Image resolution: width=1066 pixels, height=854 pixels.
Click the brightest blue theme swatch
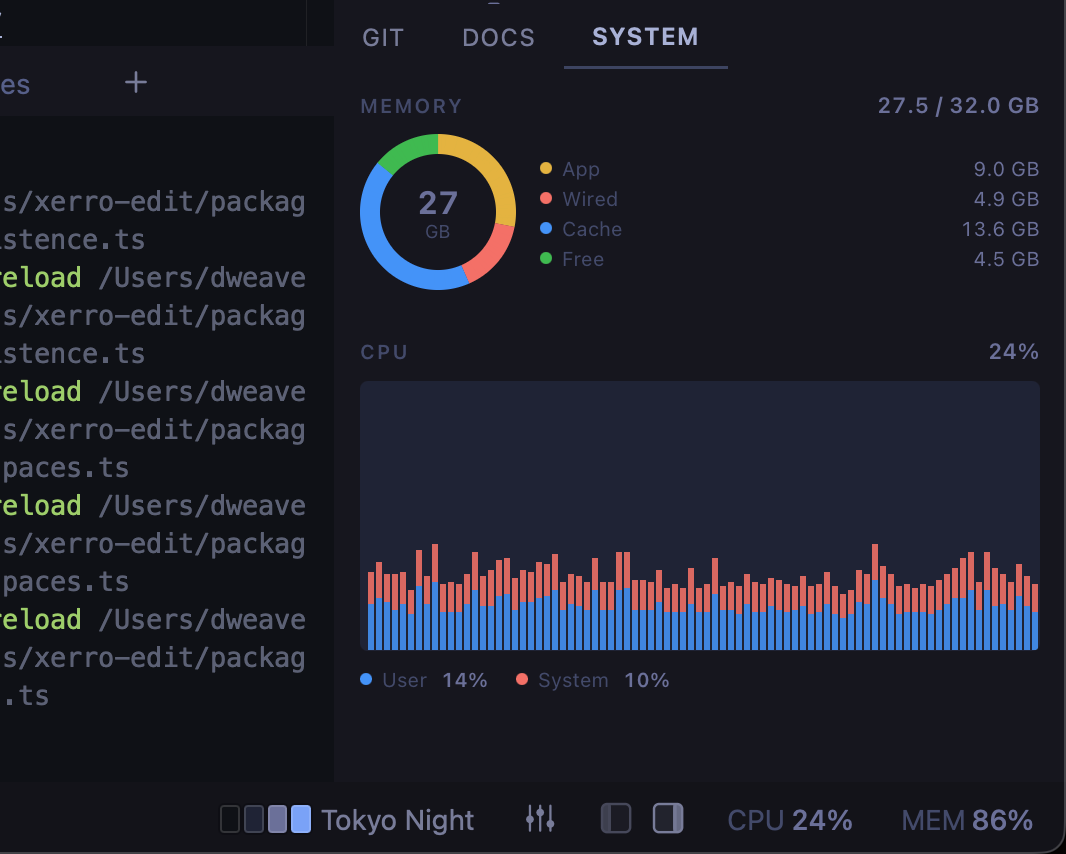click(300, 819)
